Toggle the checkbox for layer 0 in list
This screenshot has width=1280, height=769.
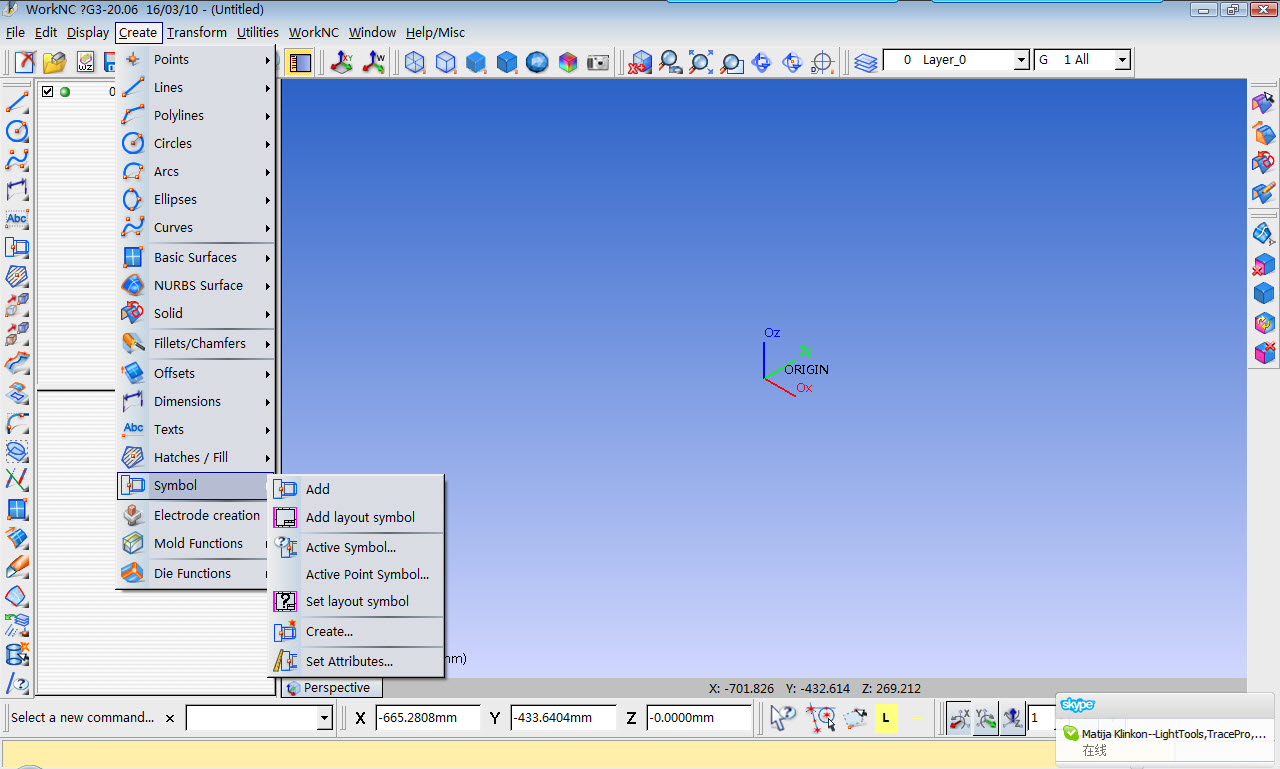click(x=47, y=92)
